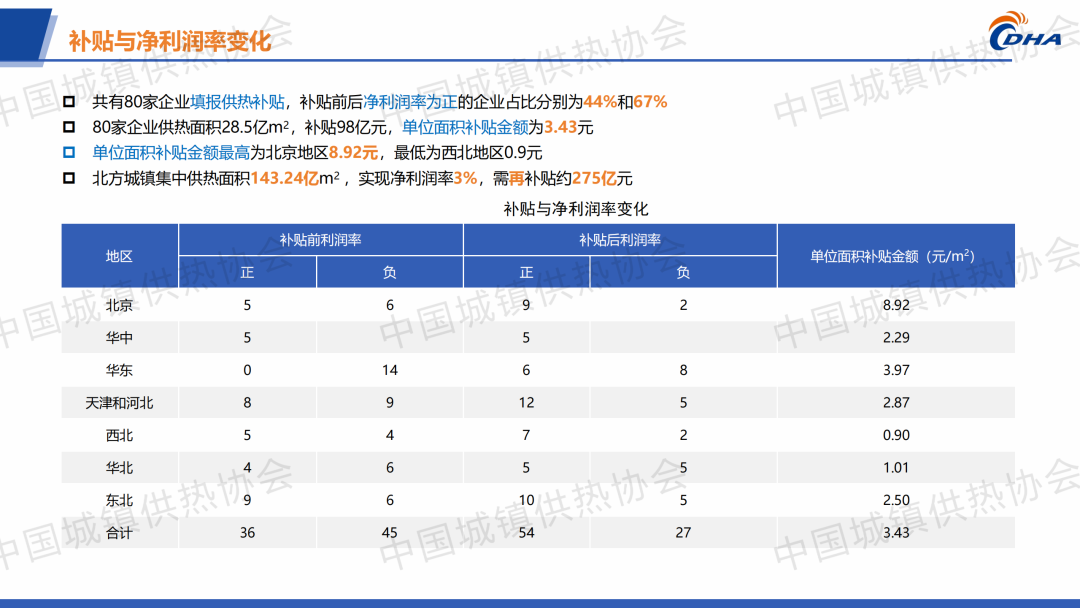Click the square bullet before 北方城镇集中供热面积
Viewport: 1080px width, 608px height.
[69, 179]
